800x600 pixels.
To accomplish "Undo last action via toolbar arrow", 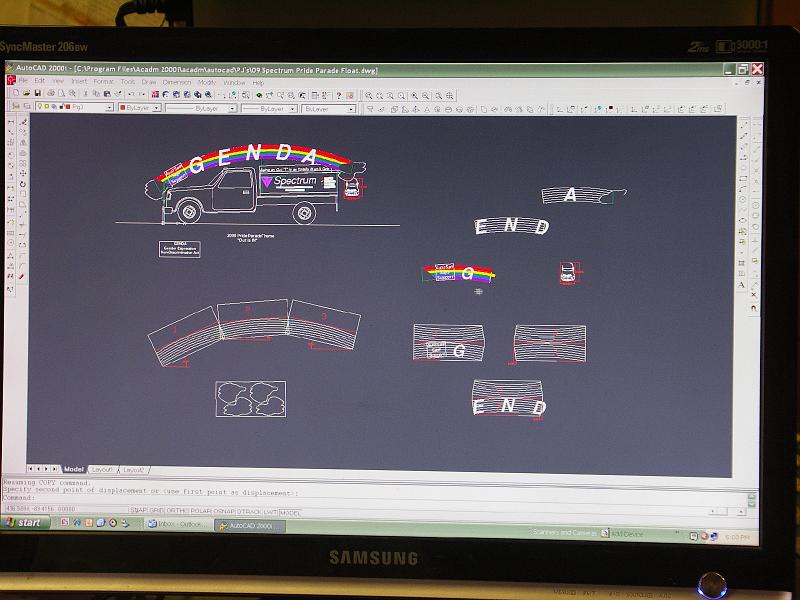I will (x=131, y=94).
